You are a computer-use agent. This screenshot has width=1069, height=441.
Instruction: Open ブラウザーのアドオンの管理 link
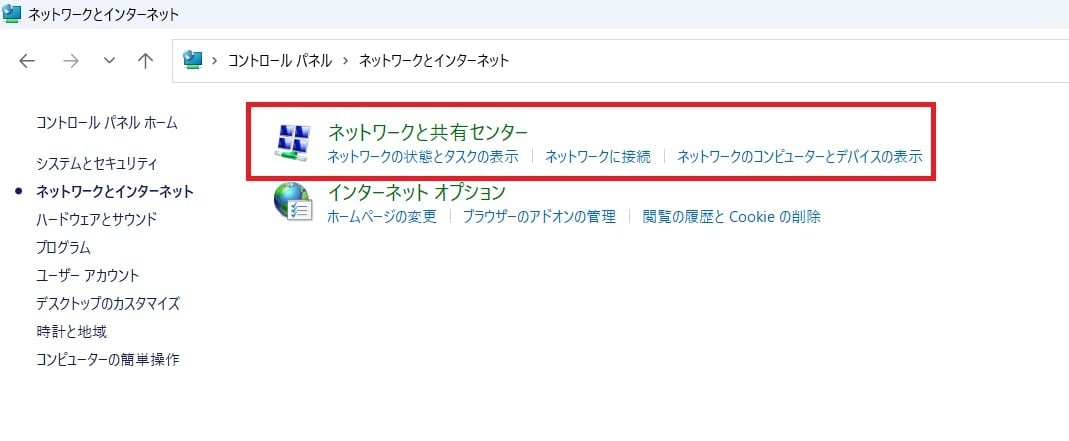pos(539,217)
